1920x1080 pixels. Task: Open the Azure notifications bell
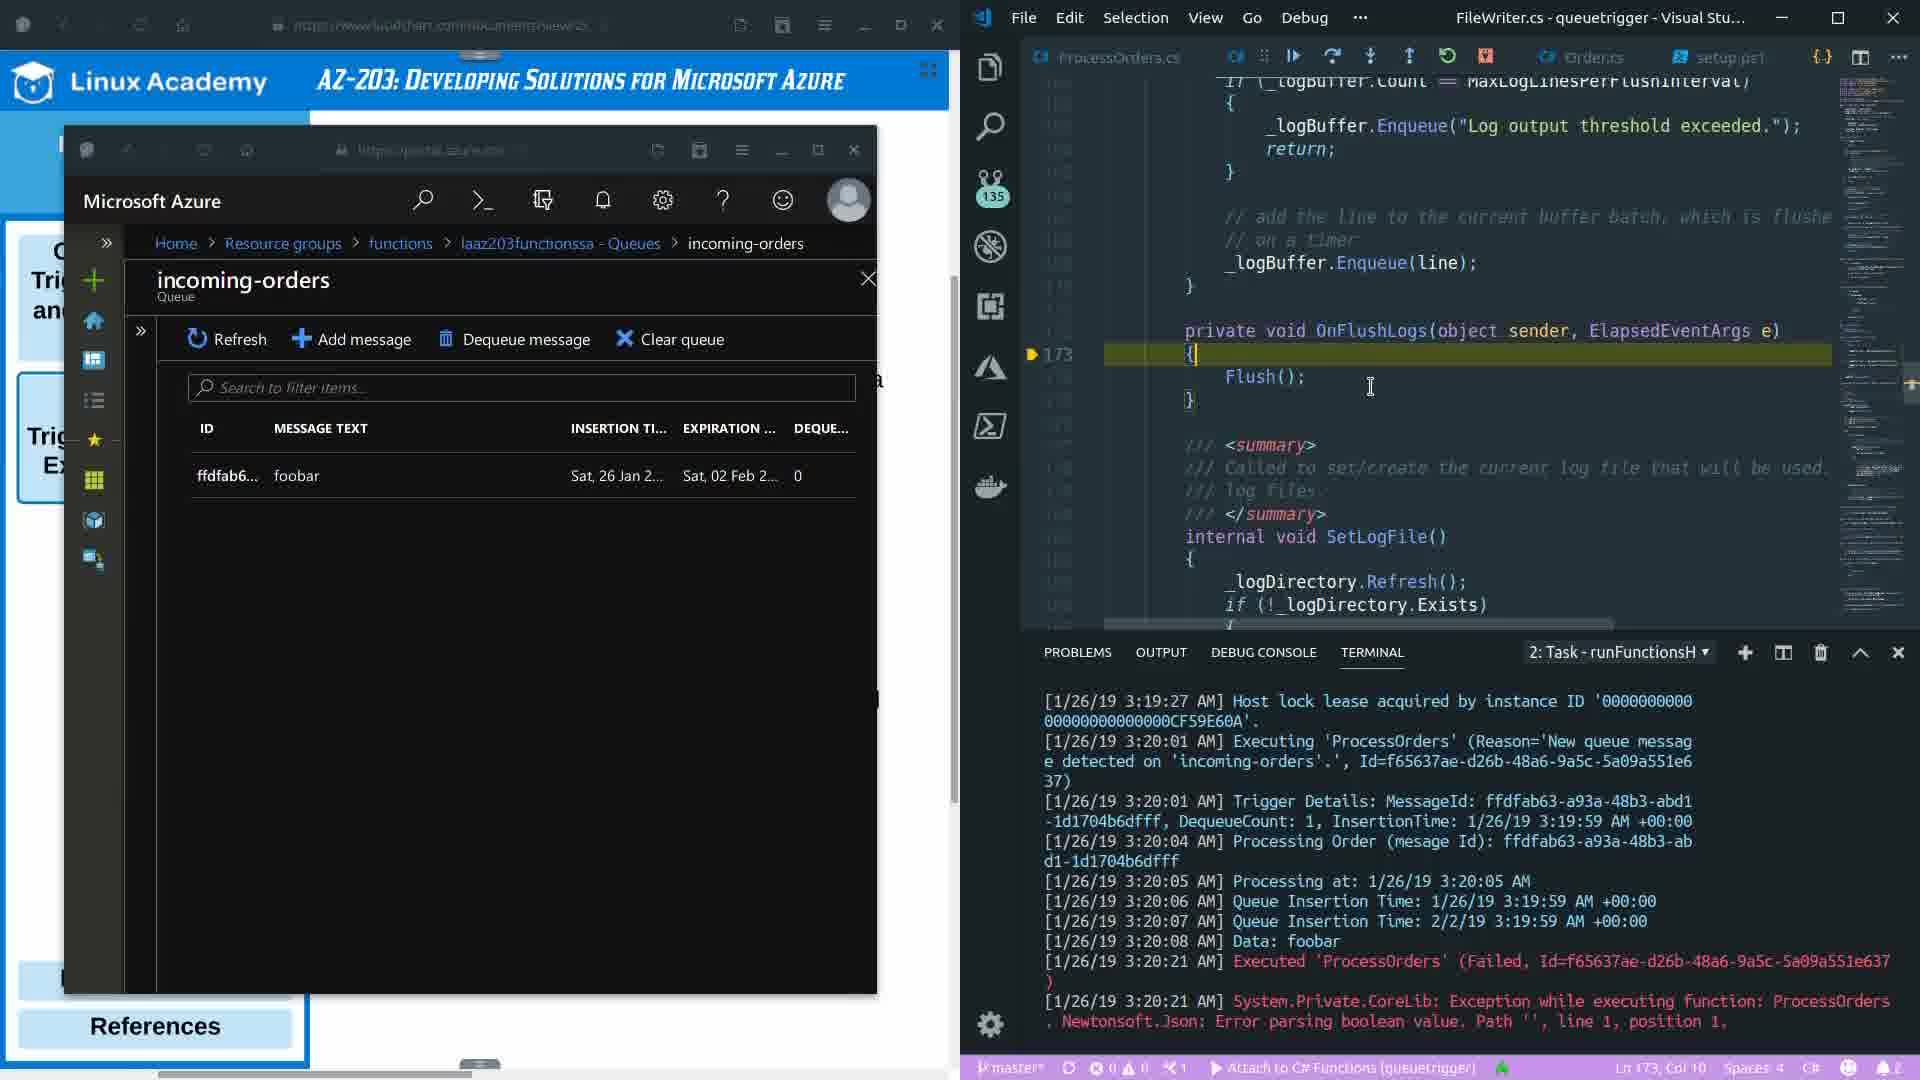tap(602, 201)
